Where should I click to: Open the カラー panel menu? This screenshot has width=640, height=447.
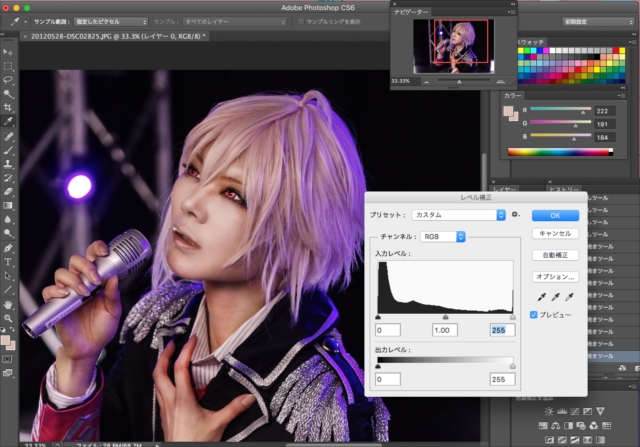tap(622, 96)
